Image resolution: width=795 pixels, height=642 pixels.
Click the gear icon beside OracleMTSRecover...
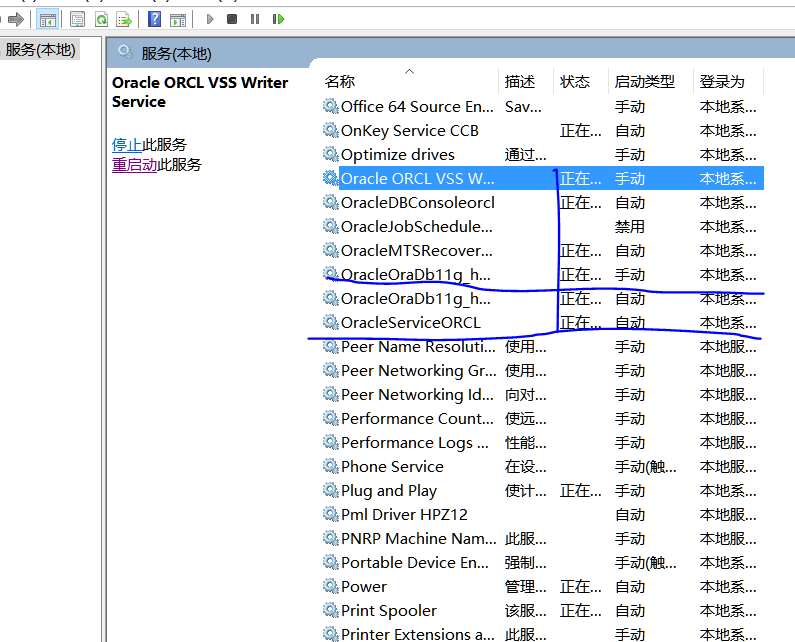[x=331, y=250]
